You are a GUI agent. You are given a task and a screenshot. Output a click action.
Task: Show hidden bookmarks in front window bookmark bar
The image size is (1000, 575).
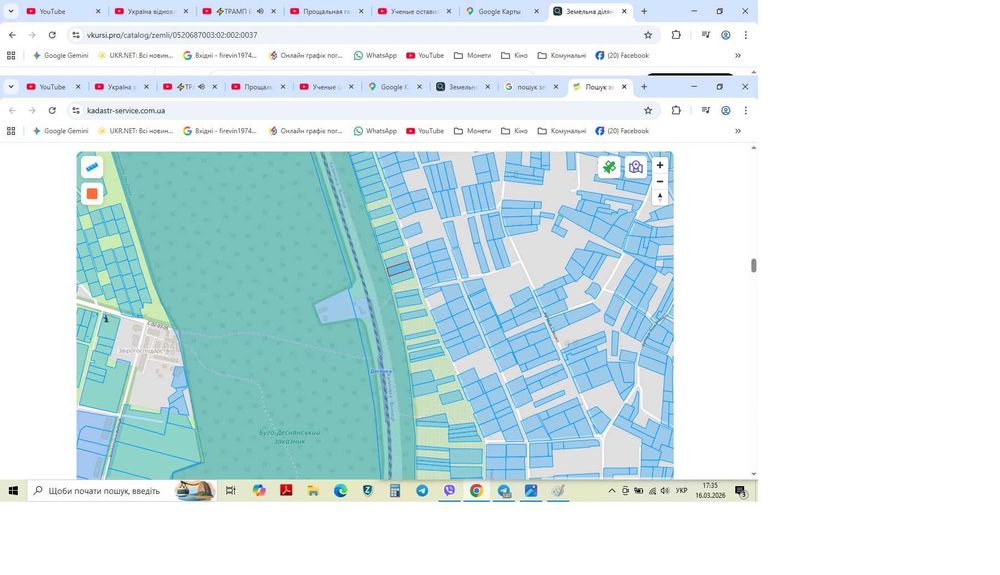(738, 131)
